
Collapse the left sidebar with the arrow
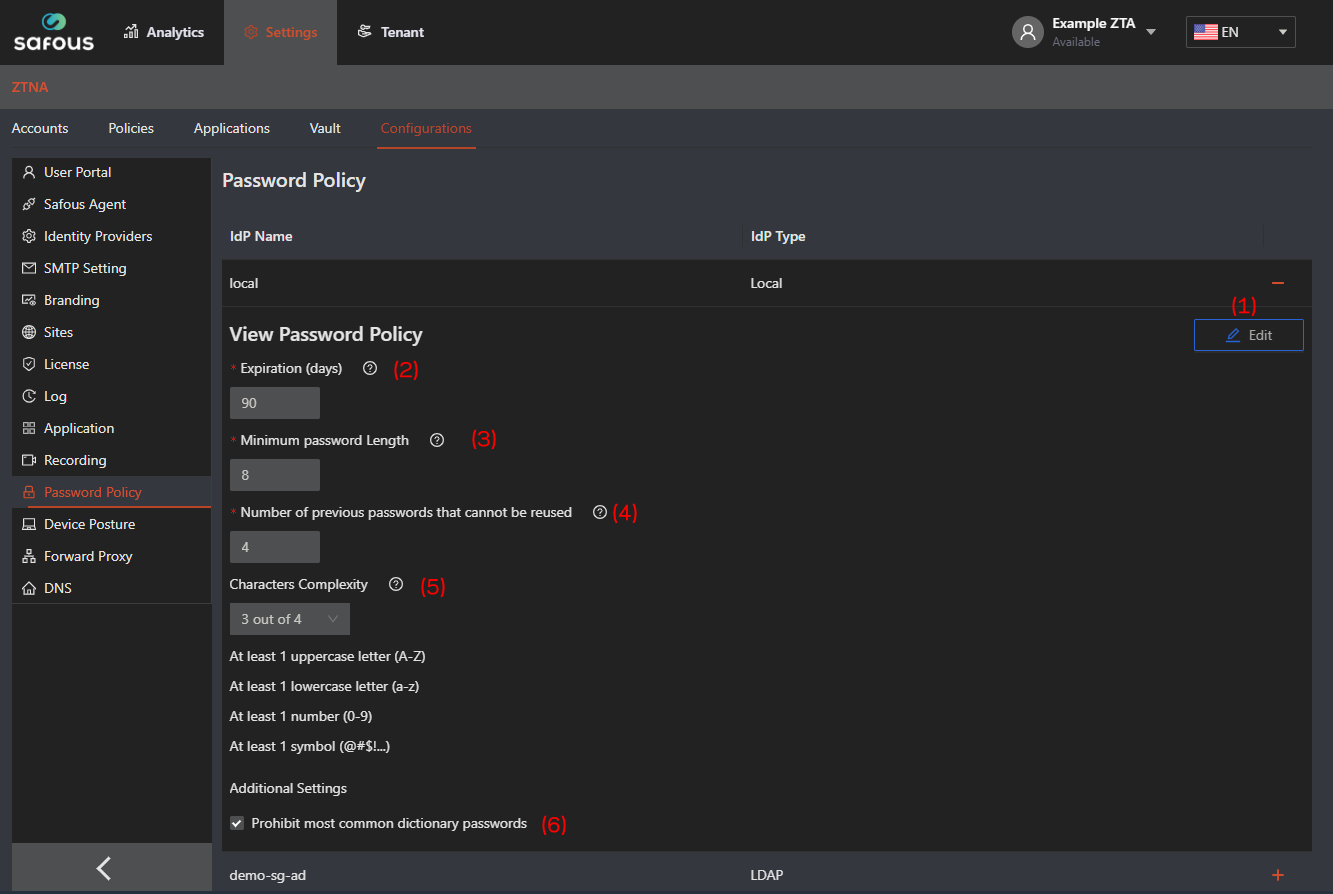coord(103,867)
